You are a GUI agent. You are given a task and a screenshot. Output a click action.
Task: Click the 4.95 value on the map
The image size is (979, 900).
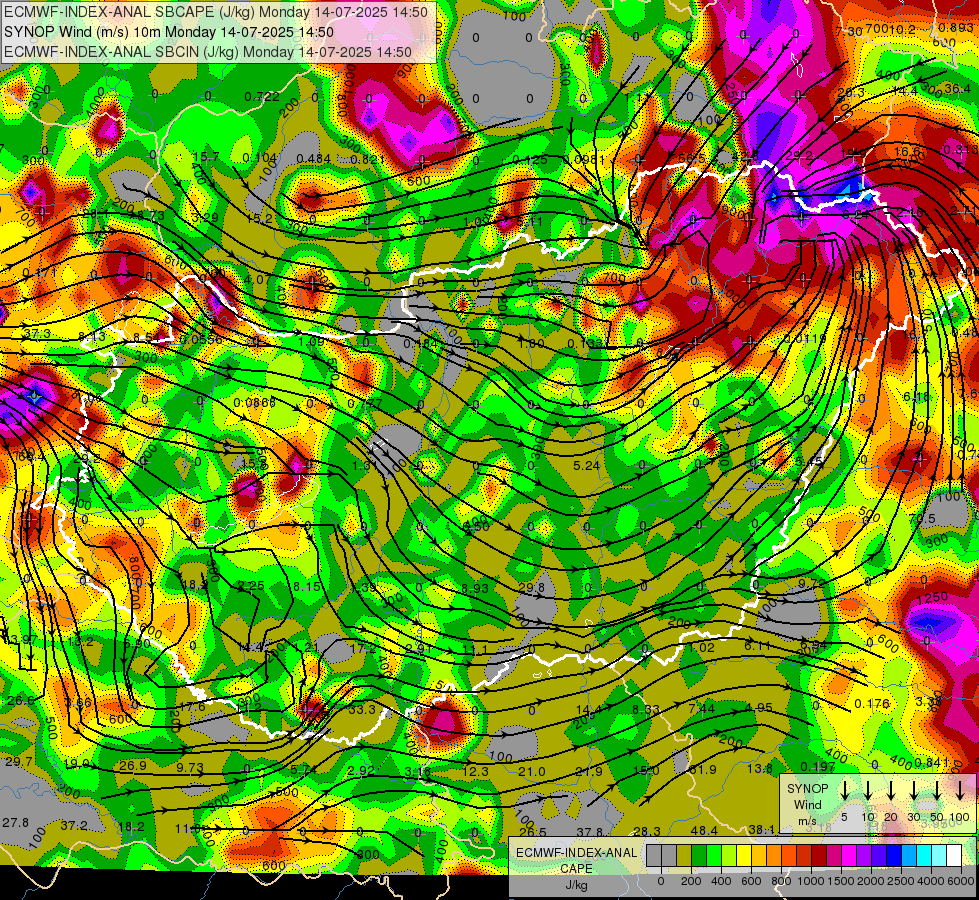[x=759, y=708]
